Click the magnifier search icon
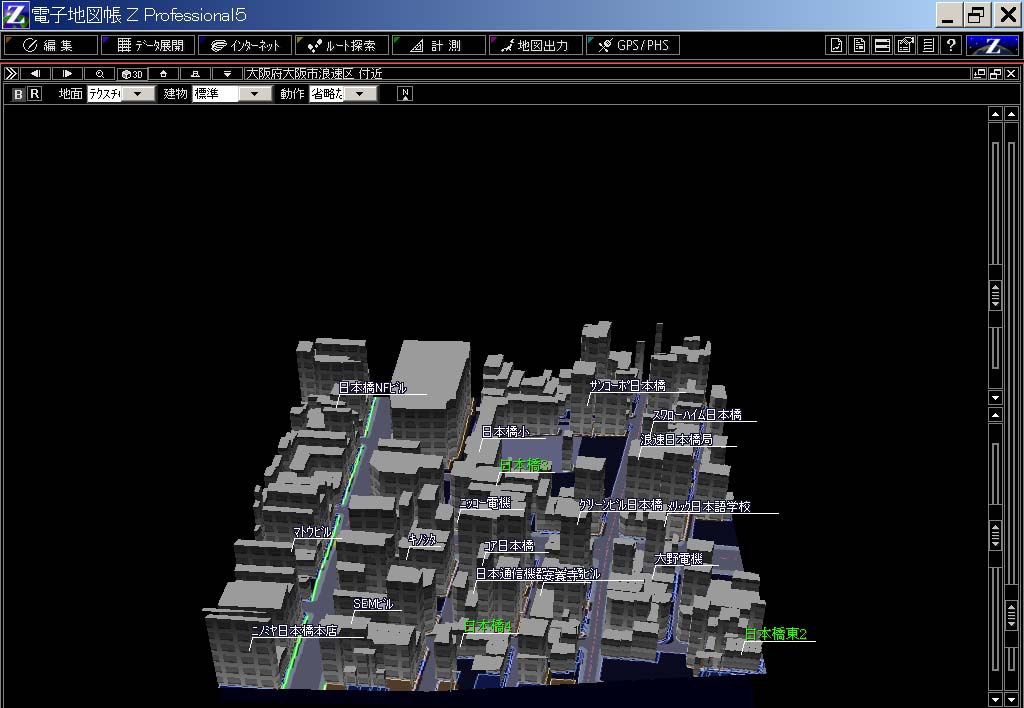This screenshot has width=1024, height=708. click(99, 74)
